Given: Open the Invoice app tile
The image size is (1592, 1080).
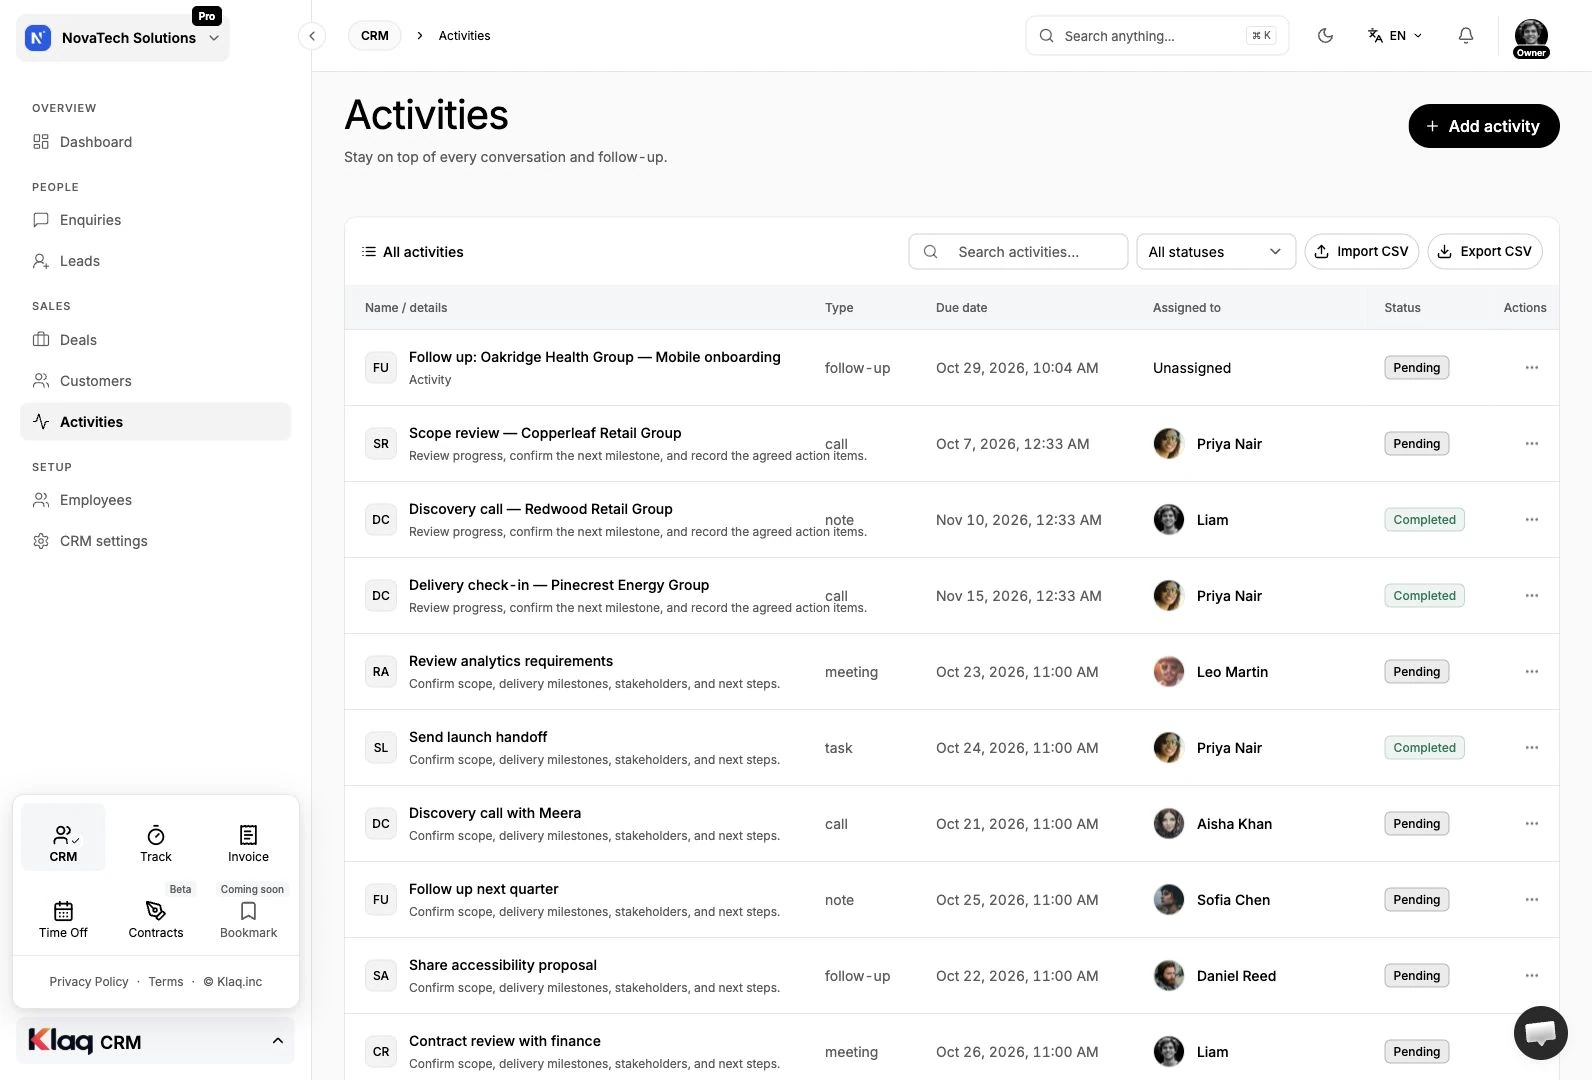Looking at the screenshot, I should coord(248,843).
